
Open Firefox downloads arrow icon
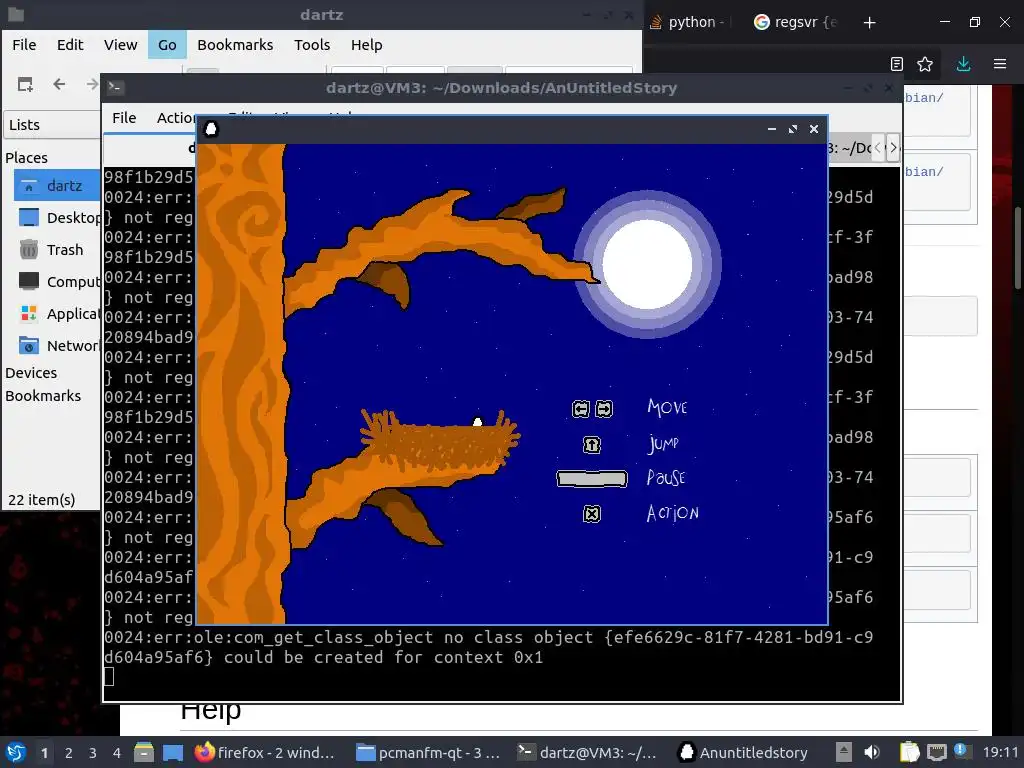point(963,64)
